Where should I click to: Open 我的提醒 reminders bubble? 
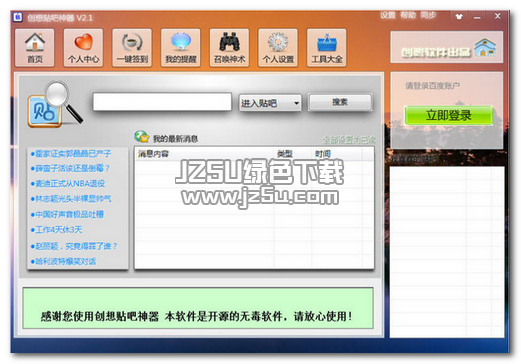[x=181, y=48]
